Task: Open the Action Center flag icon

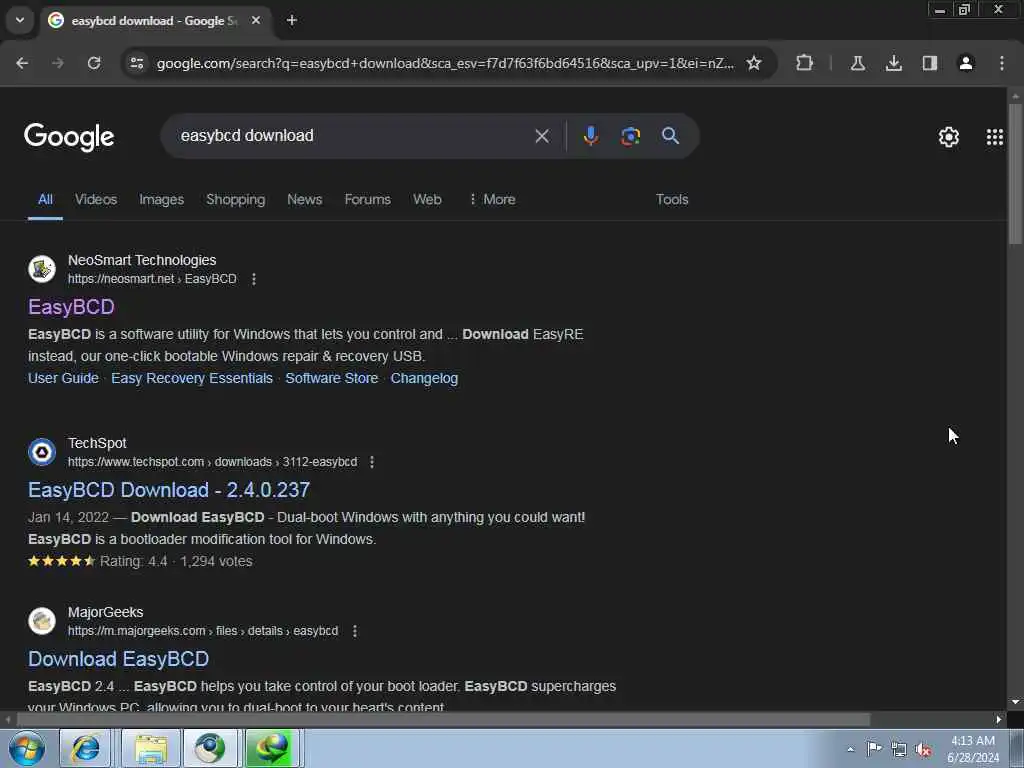Action: 874,749
